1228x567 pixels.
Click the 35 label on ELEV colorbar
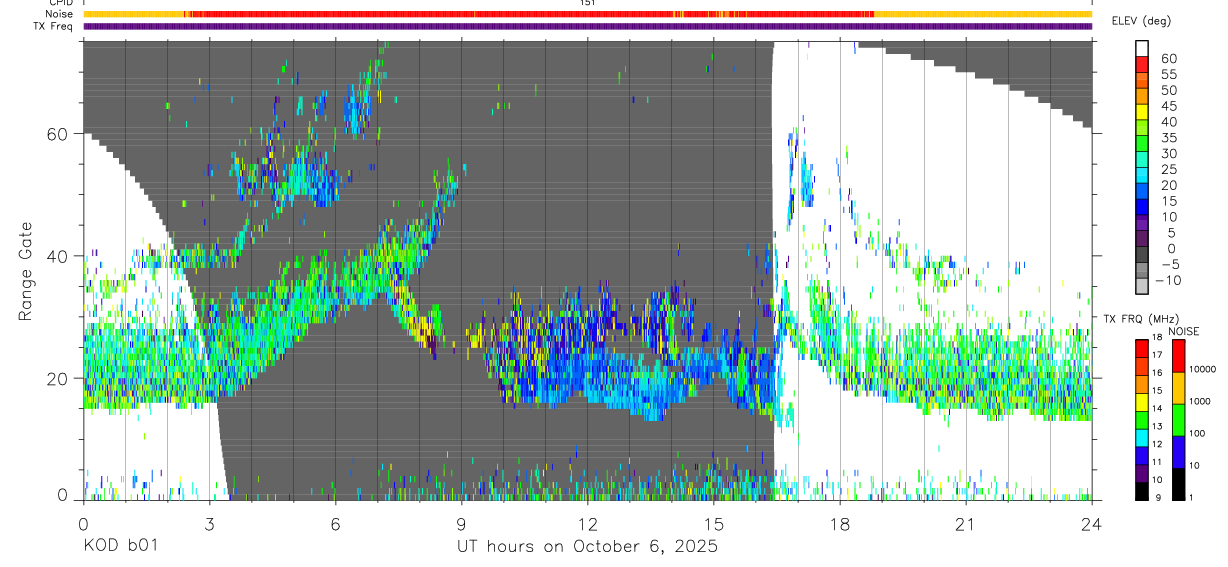tap(1167, 138)
